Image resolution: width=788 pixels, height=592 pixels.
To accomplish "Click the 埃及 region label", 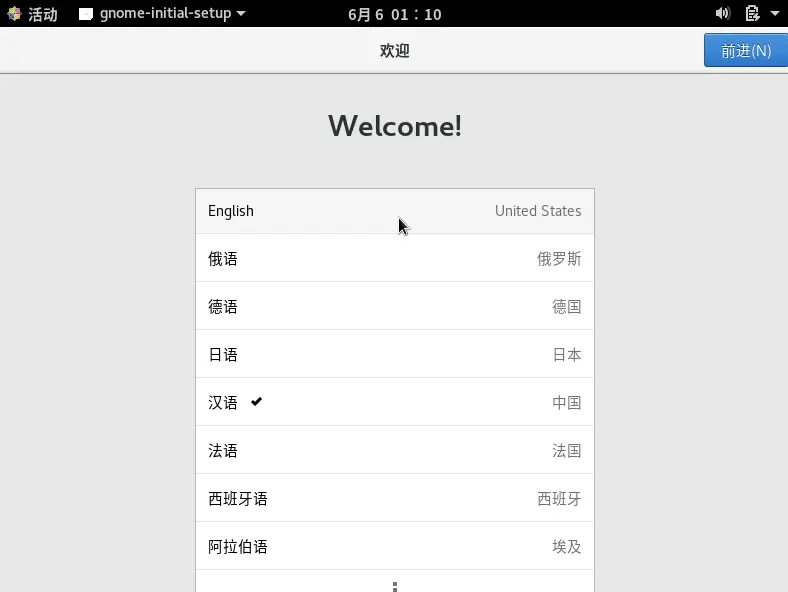I will coord(566,546).
